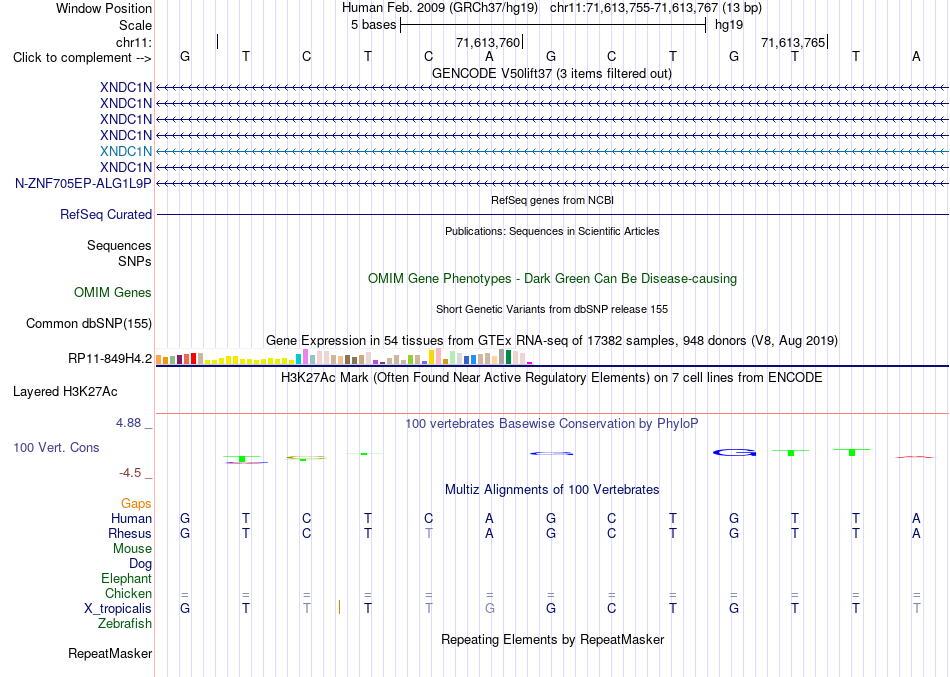Image resolution: width=950 pixels, height=677 pixels.
Task: Click the Sequences label under Publications
Action: (x=119, y=245)
